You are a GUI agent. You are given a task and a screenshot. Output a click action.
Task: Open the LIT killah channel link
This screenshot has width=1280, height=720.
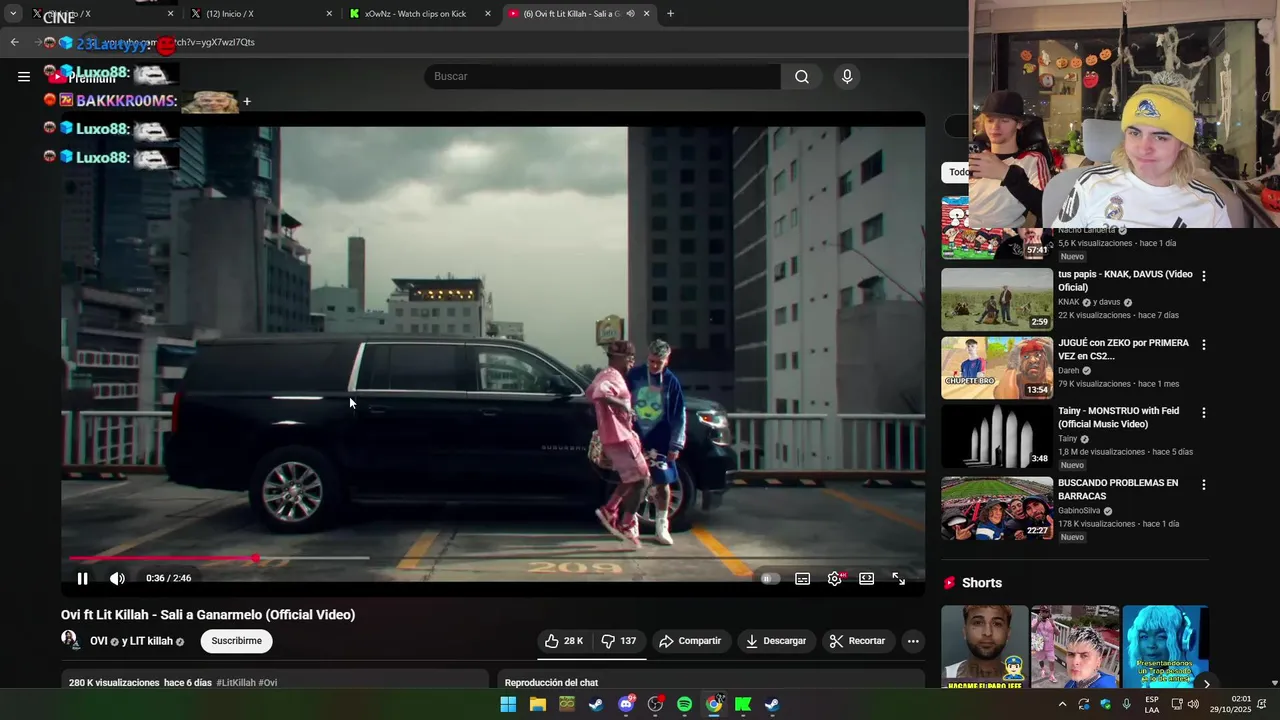click(147, 641)
